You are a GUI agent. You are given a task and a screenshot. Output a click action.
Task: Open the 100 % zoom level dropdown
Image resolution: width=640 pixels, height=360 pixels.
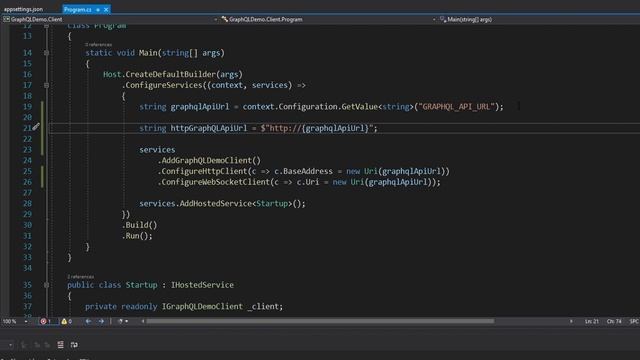pyautogui.click(x=26, y=322)
